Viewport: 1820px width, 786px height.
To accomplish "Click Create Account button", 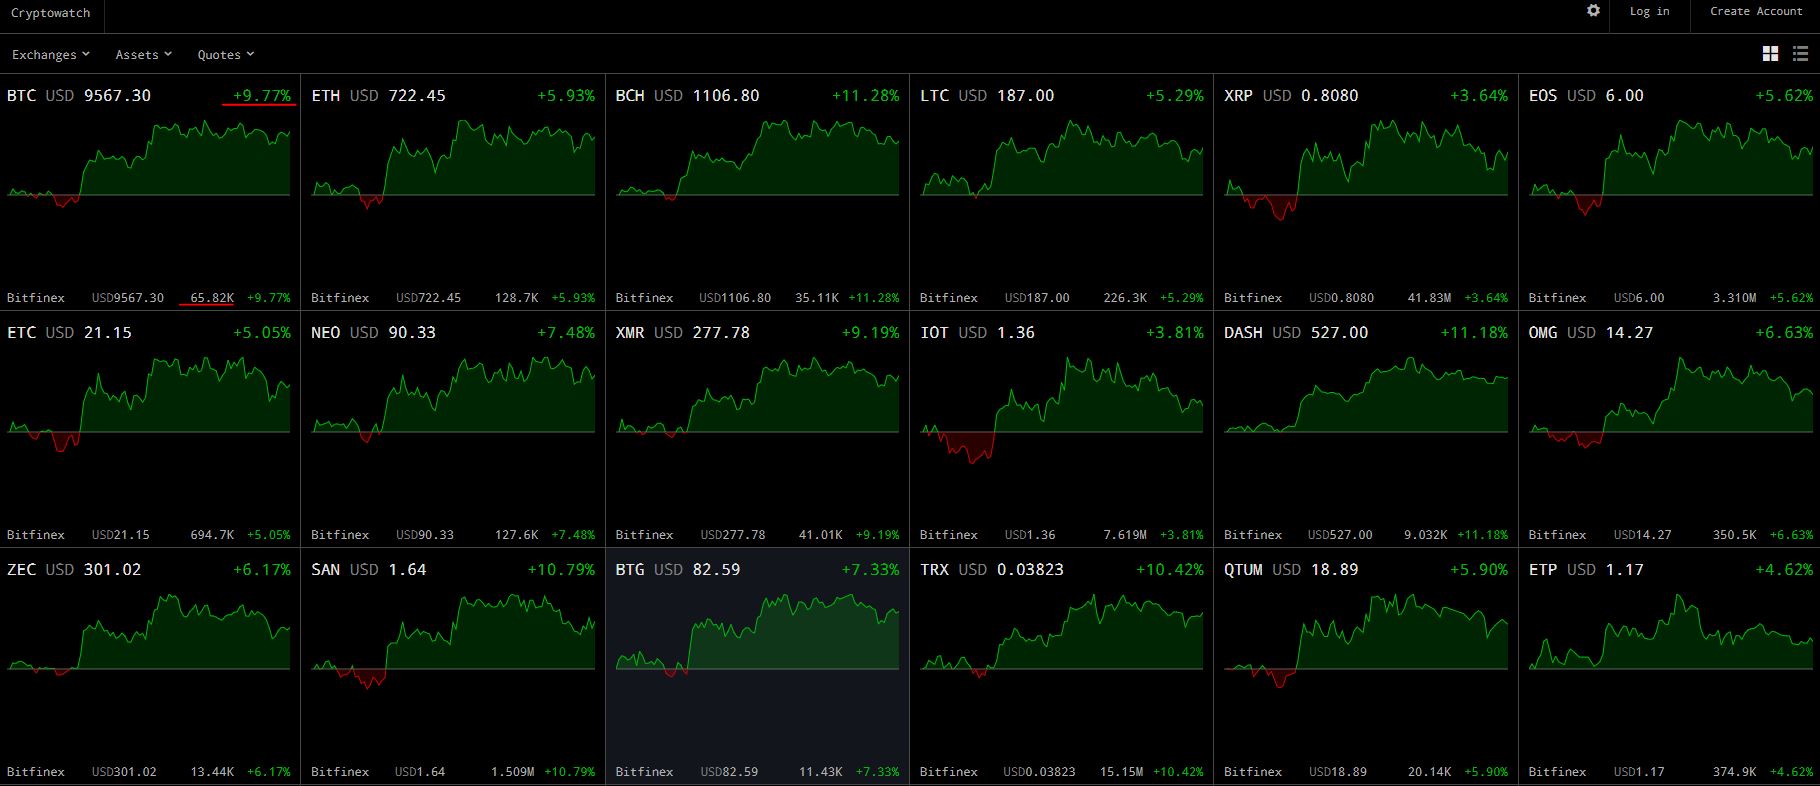I will 1756,11.
